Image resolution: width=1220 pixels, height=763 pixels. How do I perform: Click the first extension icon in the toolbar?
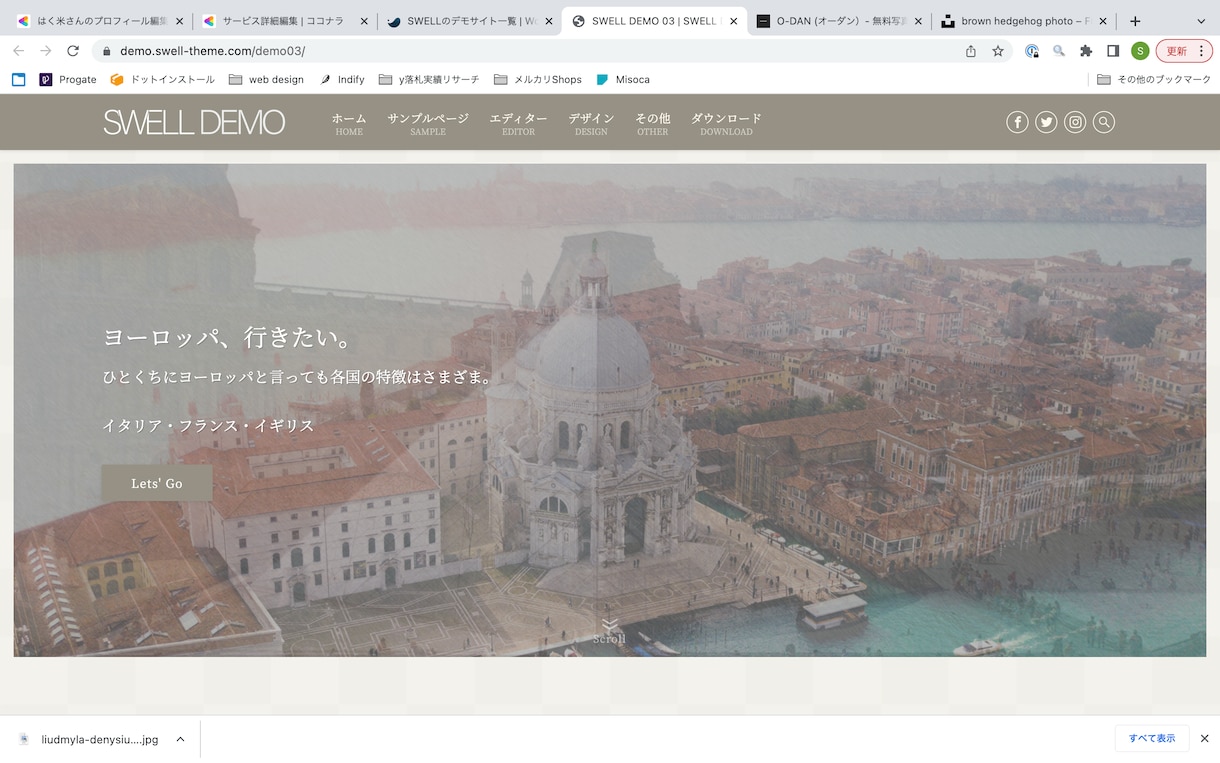tap(1032, 51)
